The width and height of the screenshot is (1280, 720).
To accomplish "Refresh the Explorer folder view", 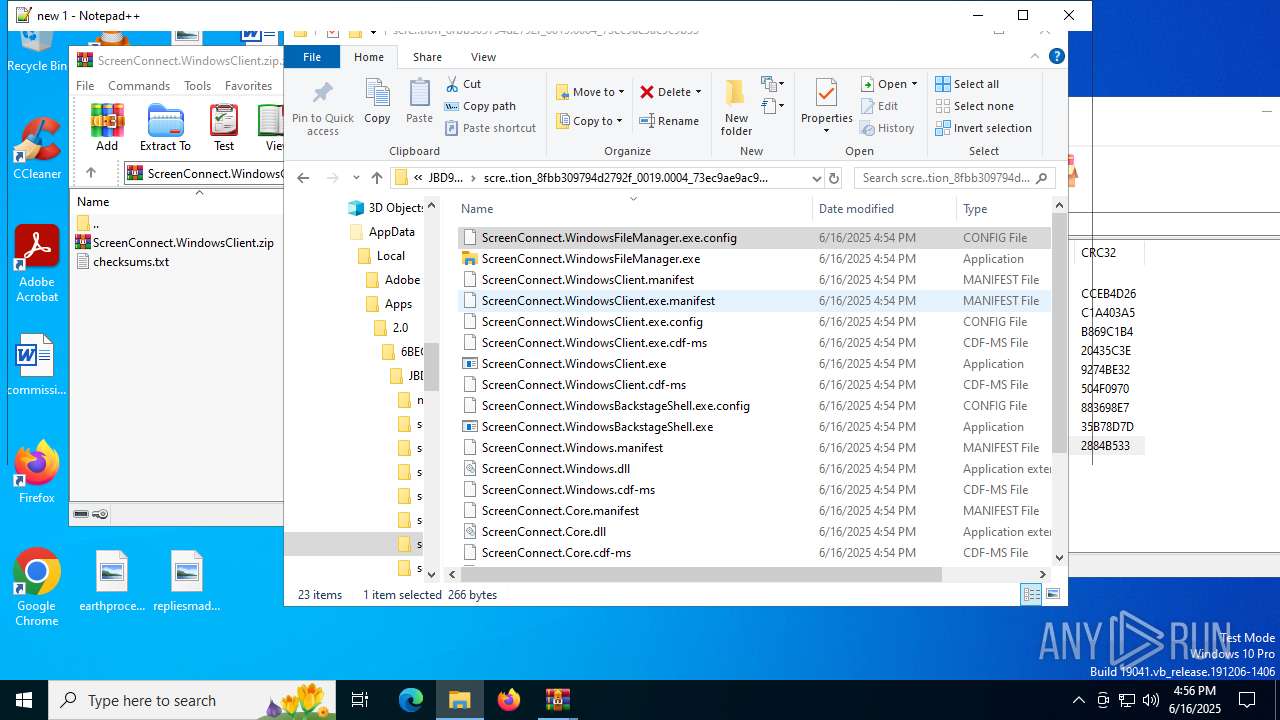I will (833, 178).
